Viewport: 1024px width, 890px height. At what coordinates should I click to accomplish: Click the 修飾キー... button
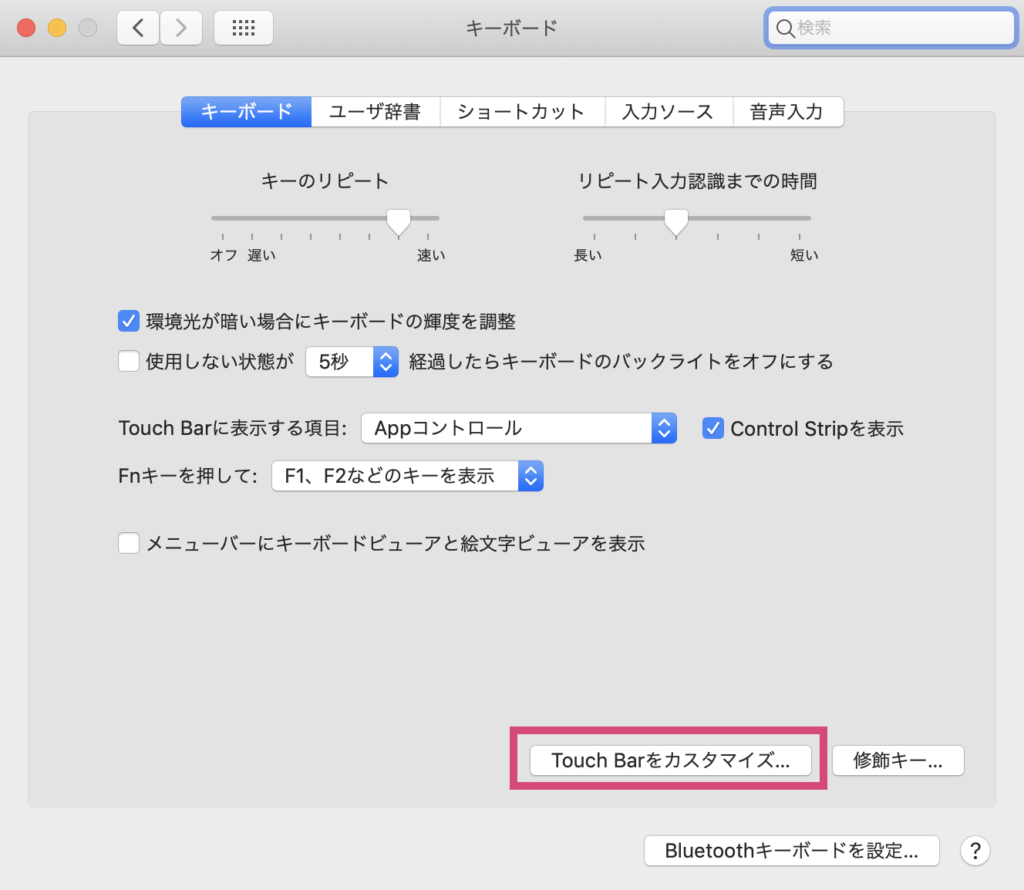(898, 761)
